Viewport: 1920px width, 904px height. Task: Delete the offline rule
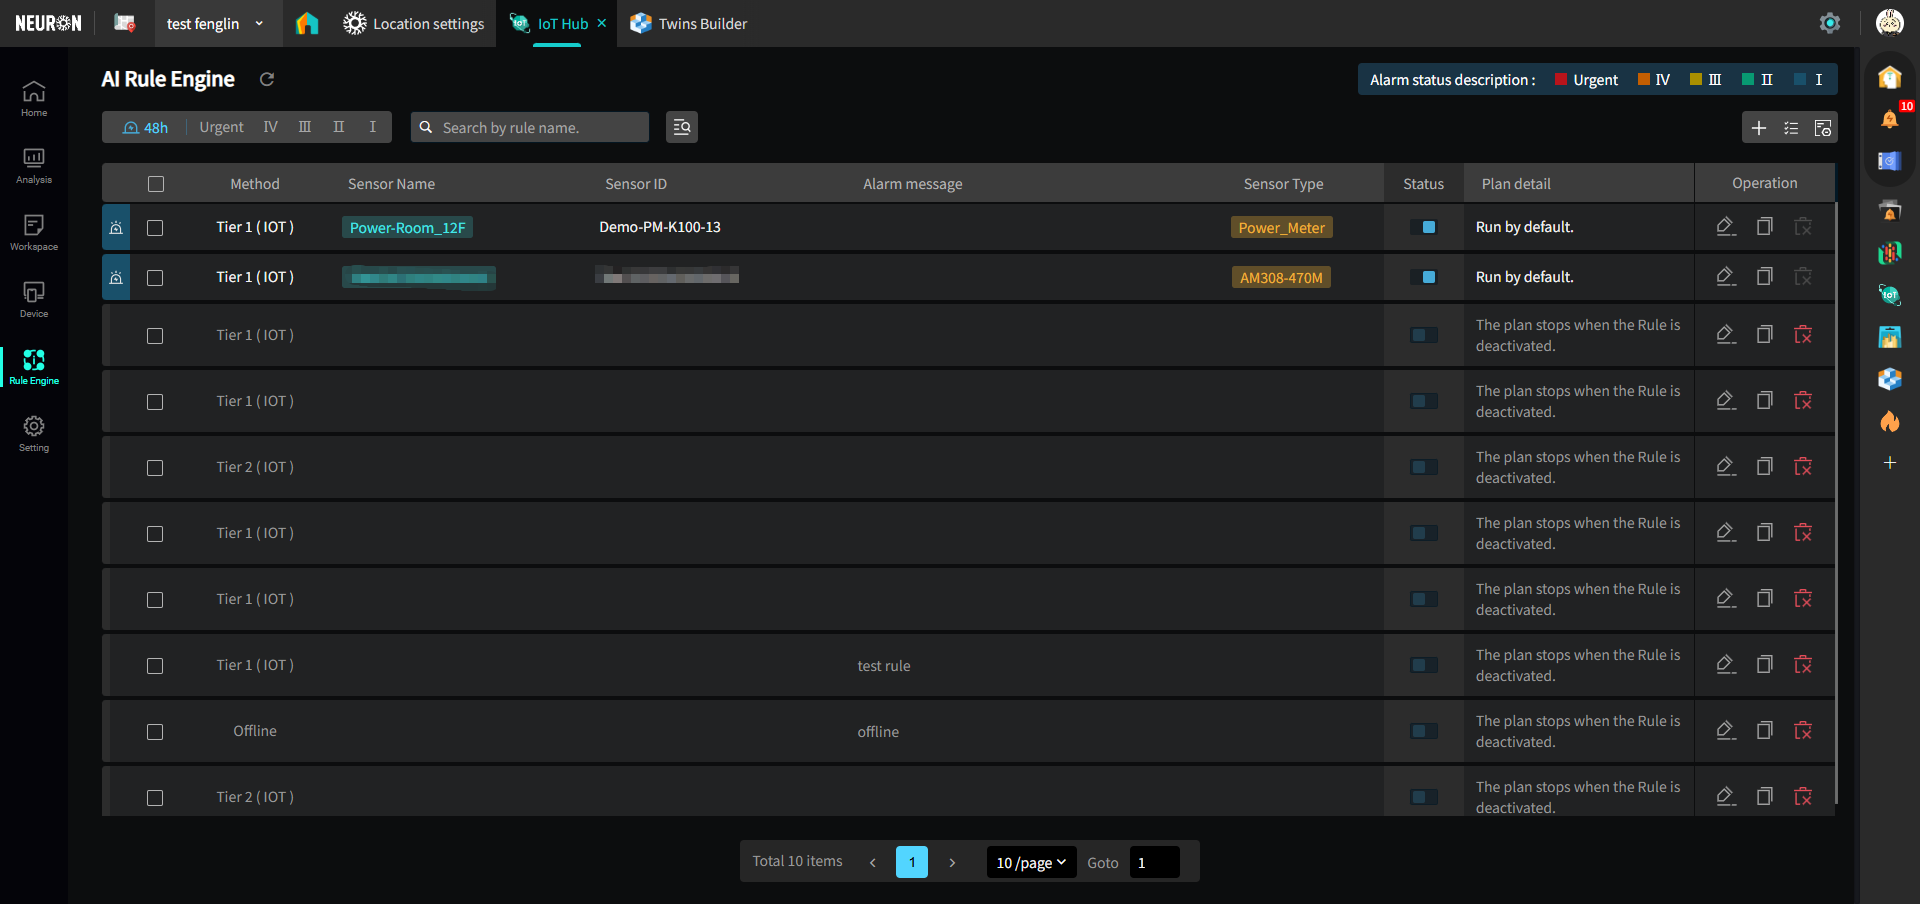[x=1803, y=731]
